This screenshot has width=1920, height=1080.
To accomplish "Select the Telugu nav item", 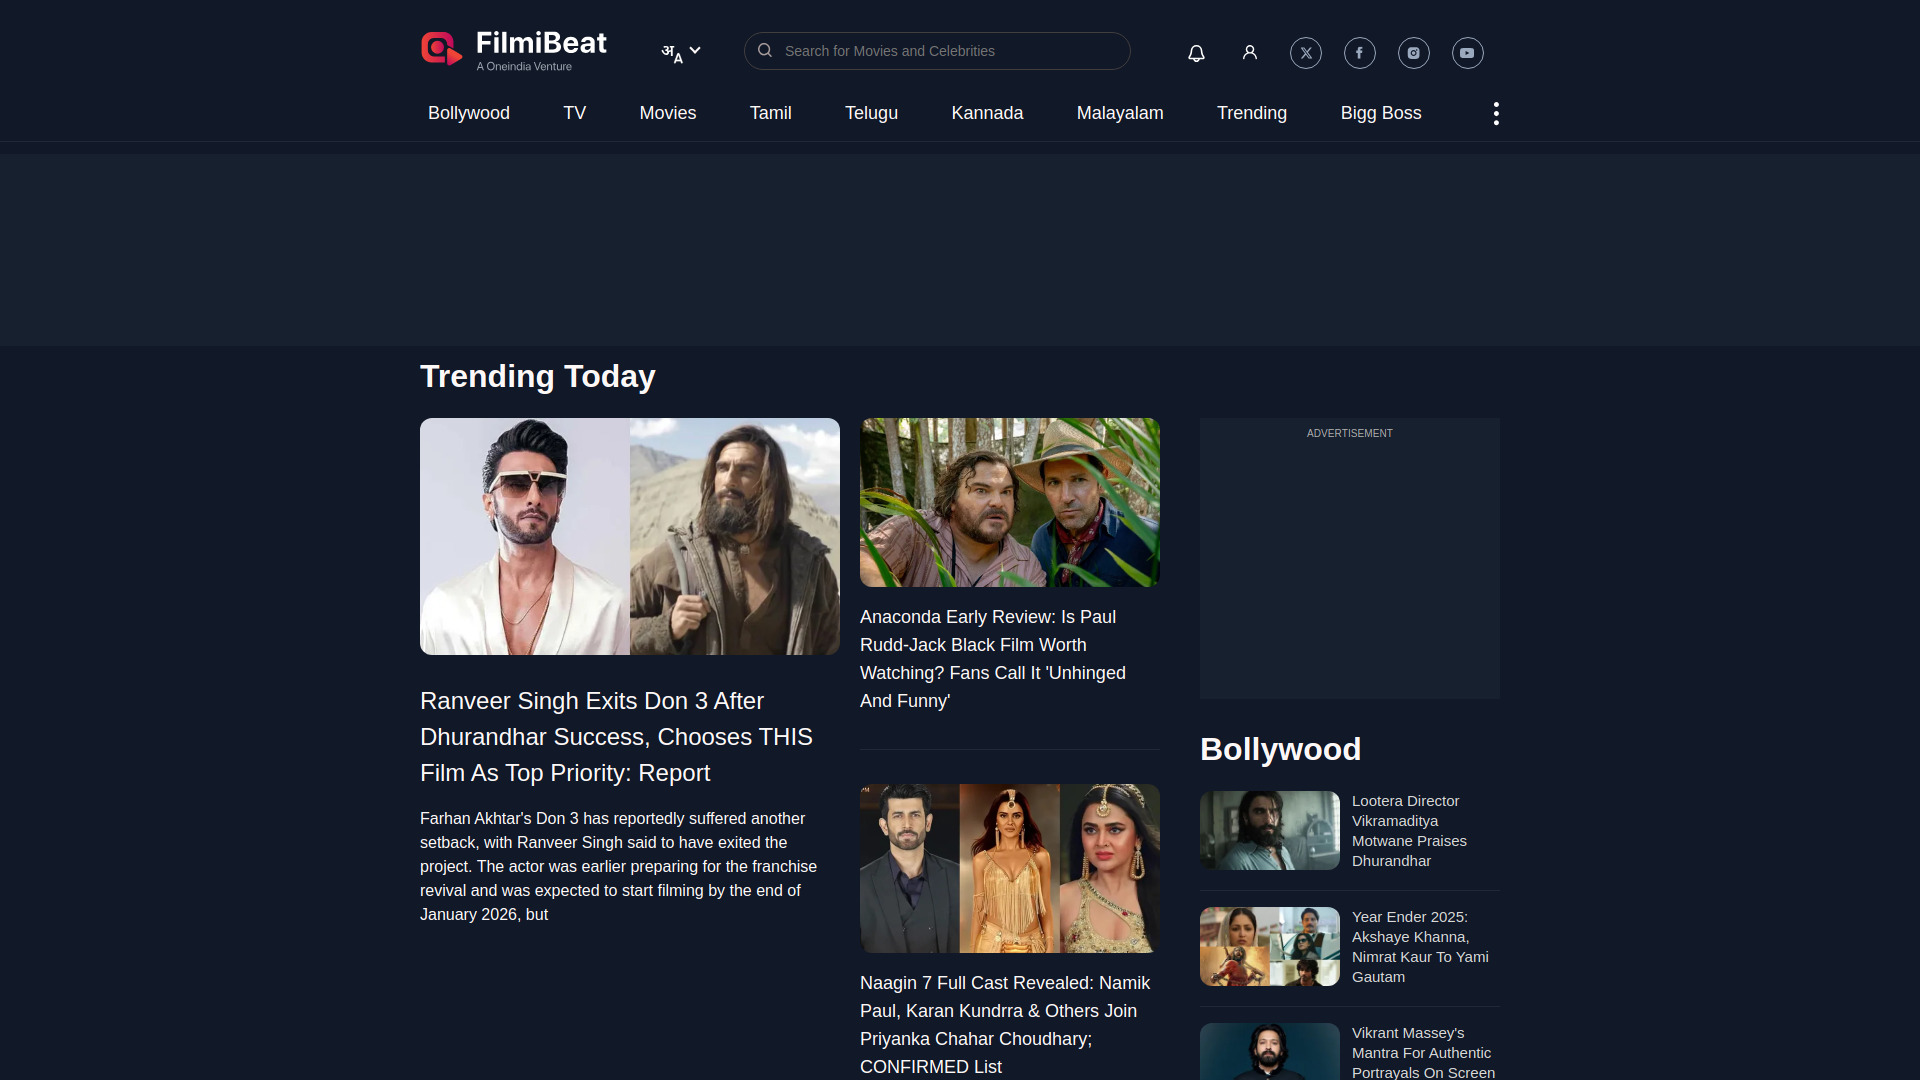I will [871, 113].
